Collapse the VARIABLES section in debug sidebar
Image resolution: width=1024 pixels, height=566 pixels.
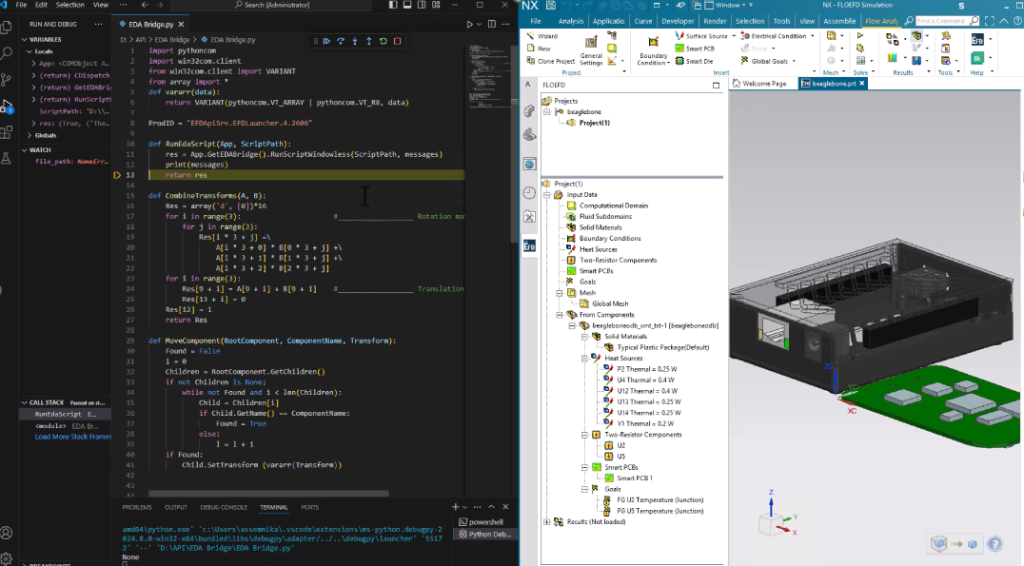tap(24, 39)
